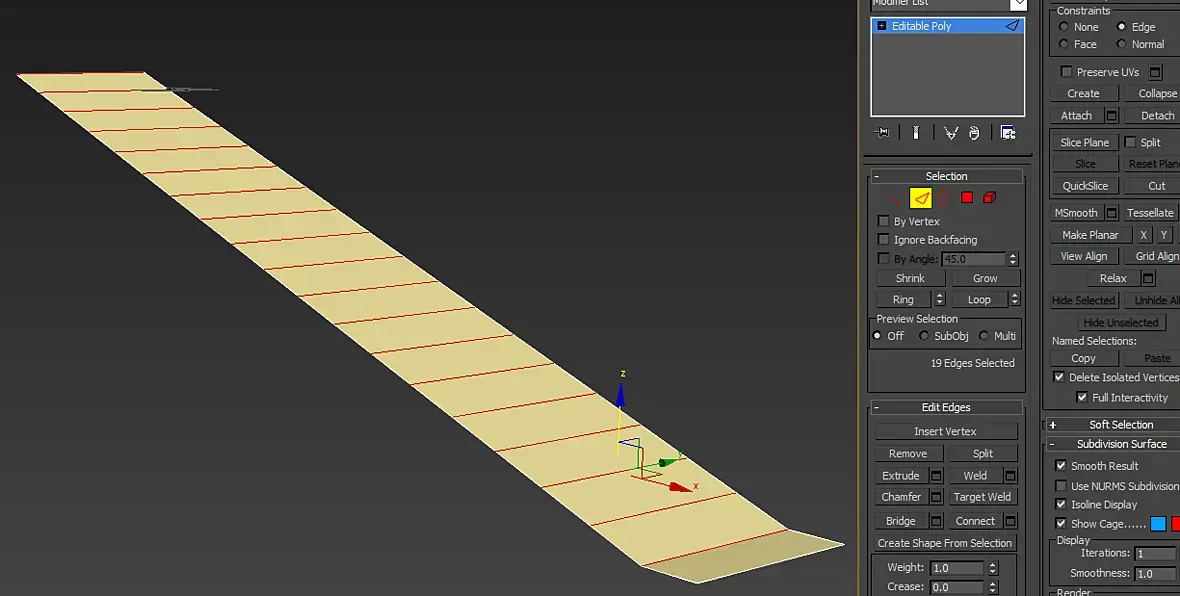The image size is (1180, 596).
Task: Click the move gizmo Y axis arrow
Action: tap(668, 462)
